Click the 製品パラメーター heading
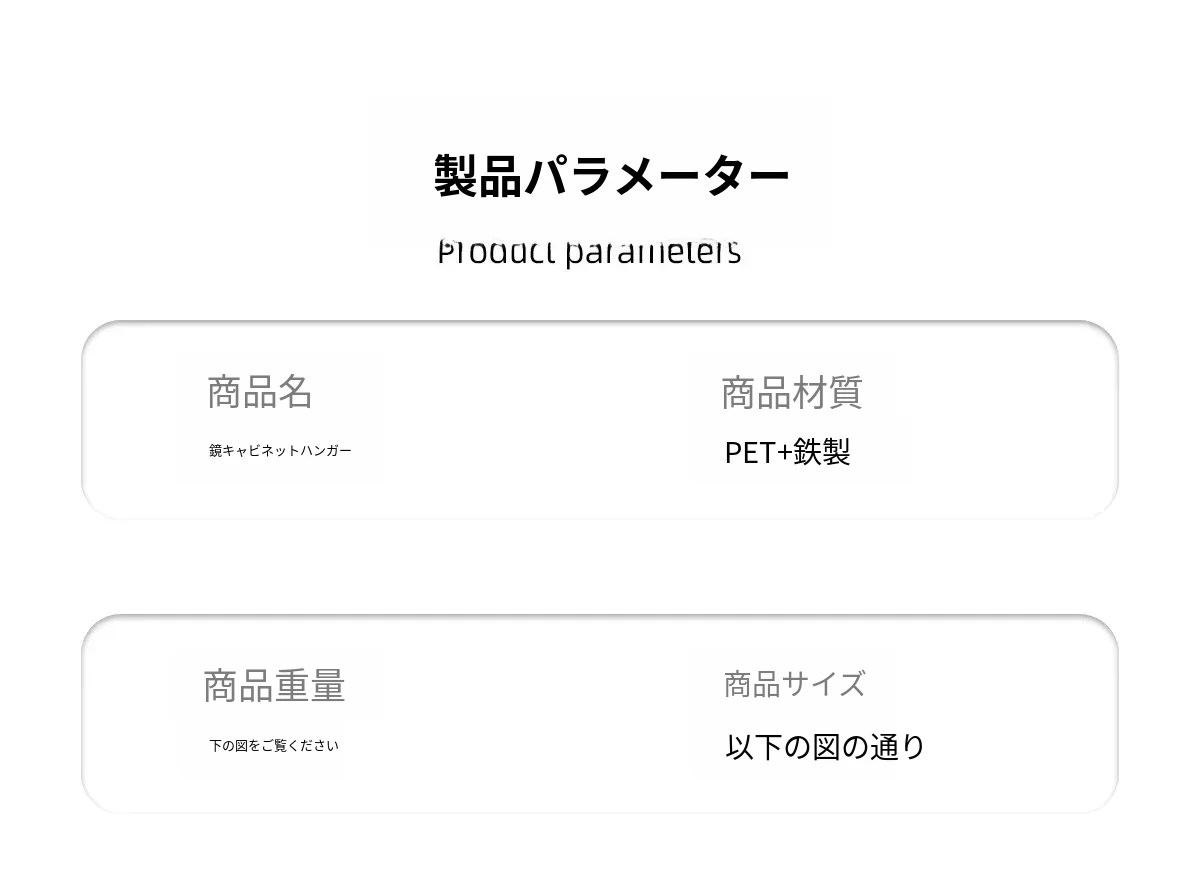The width and height of the screenshot is (1200, 884). (611, 176)
